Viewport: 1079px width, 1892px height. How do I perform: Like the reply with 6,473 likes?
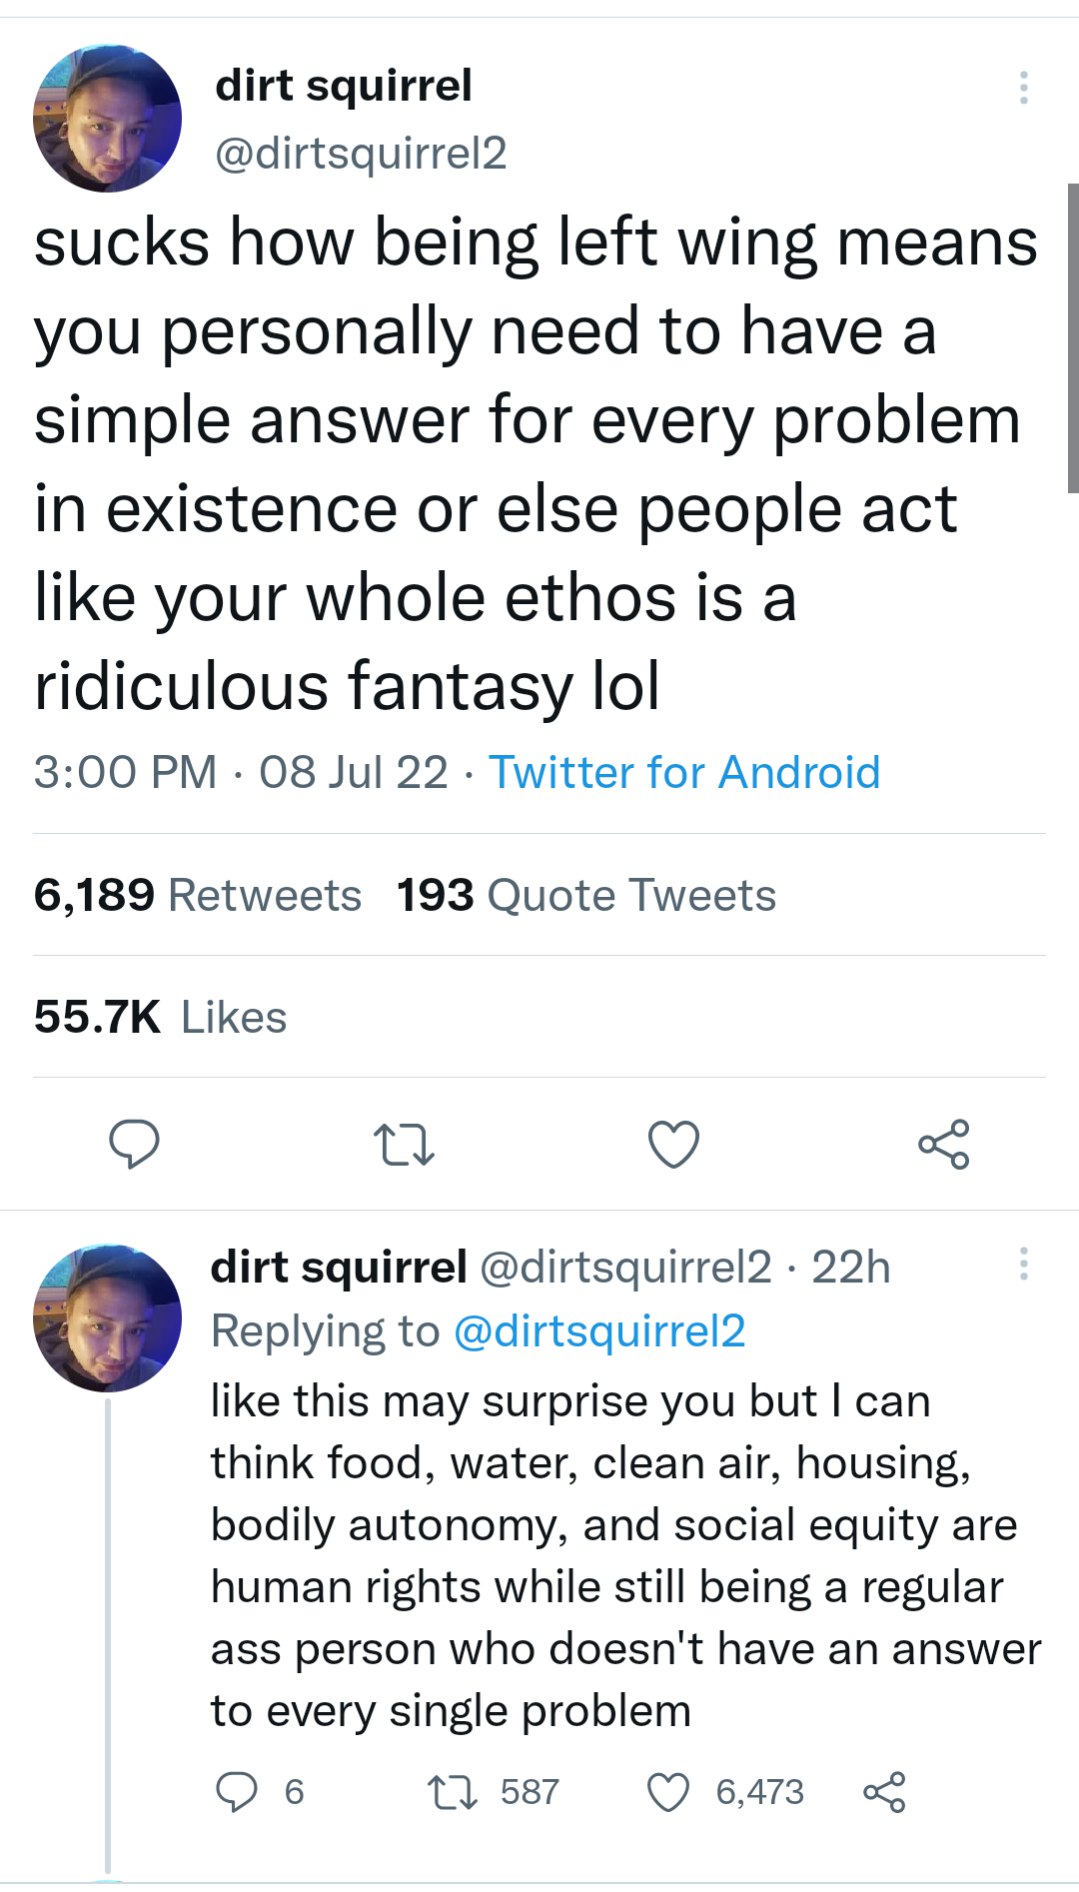(x=668, y=1791)
